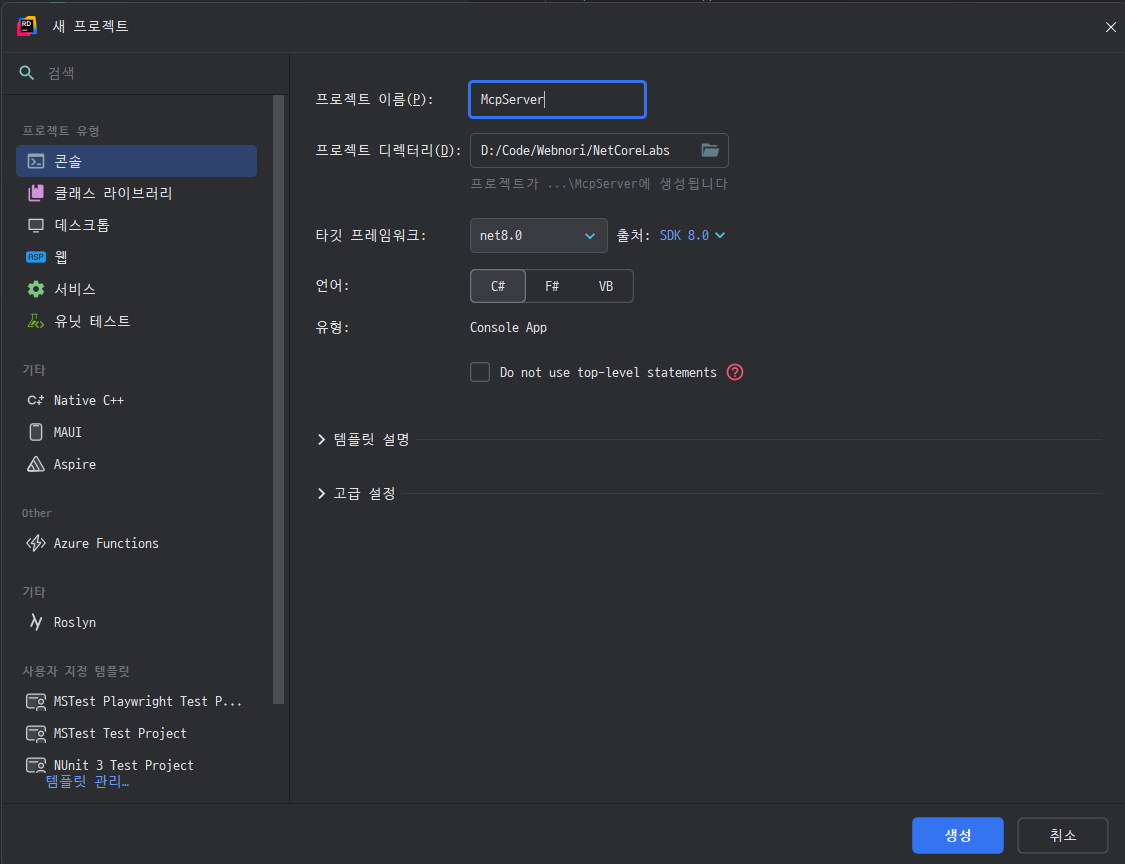Choose the Roslyn template icon
This screenshot has height=864, width=1125.
pos(36,622)
